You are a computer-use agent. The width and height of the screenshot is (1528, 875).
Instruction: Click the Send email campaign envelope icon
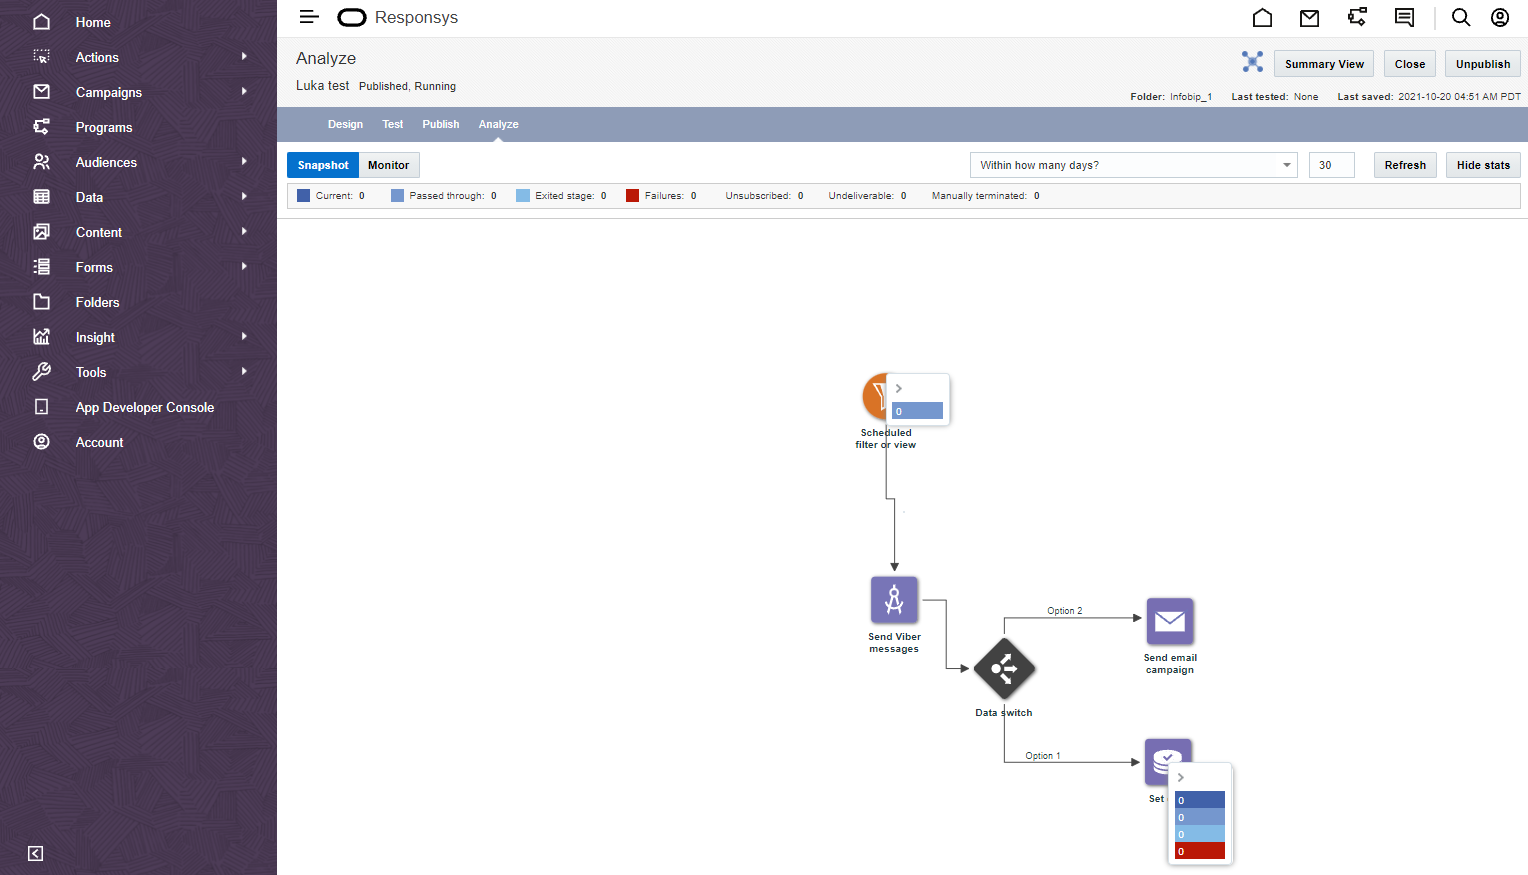point(1170,622)
